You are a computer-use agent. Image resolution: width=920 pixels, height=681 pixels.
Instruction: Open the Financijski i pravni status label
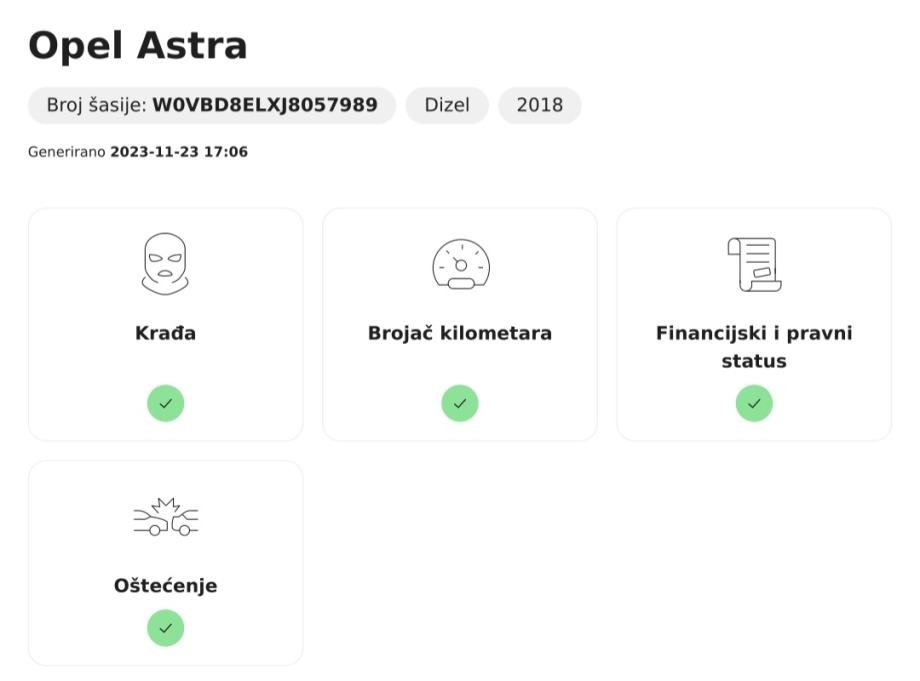[x=754, y=347]
